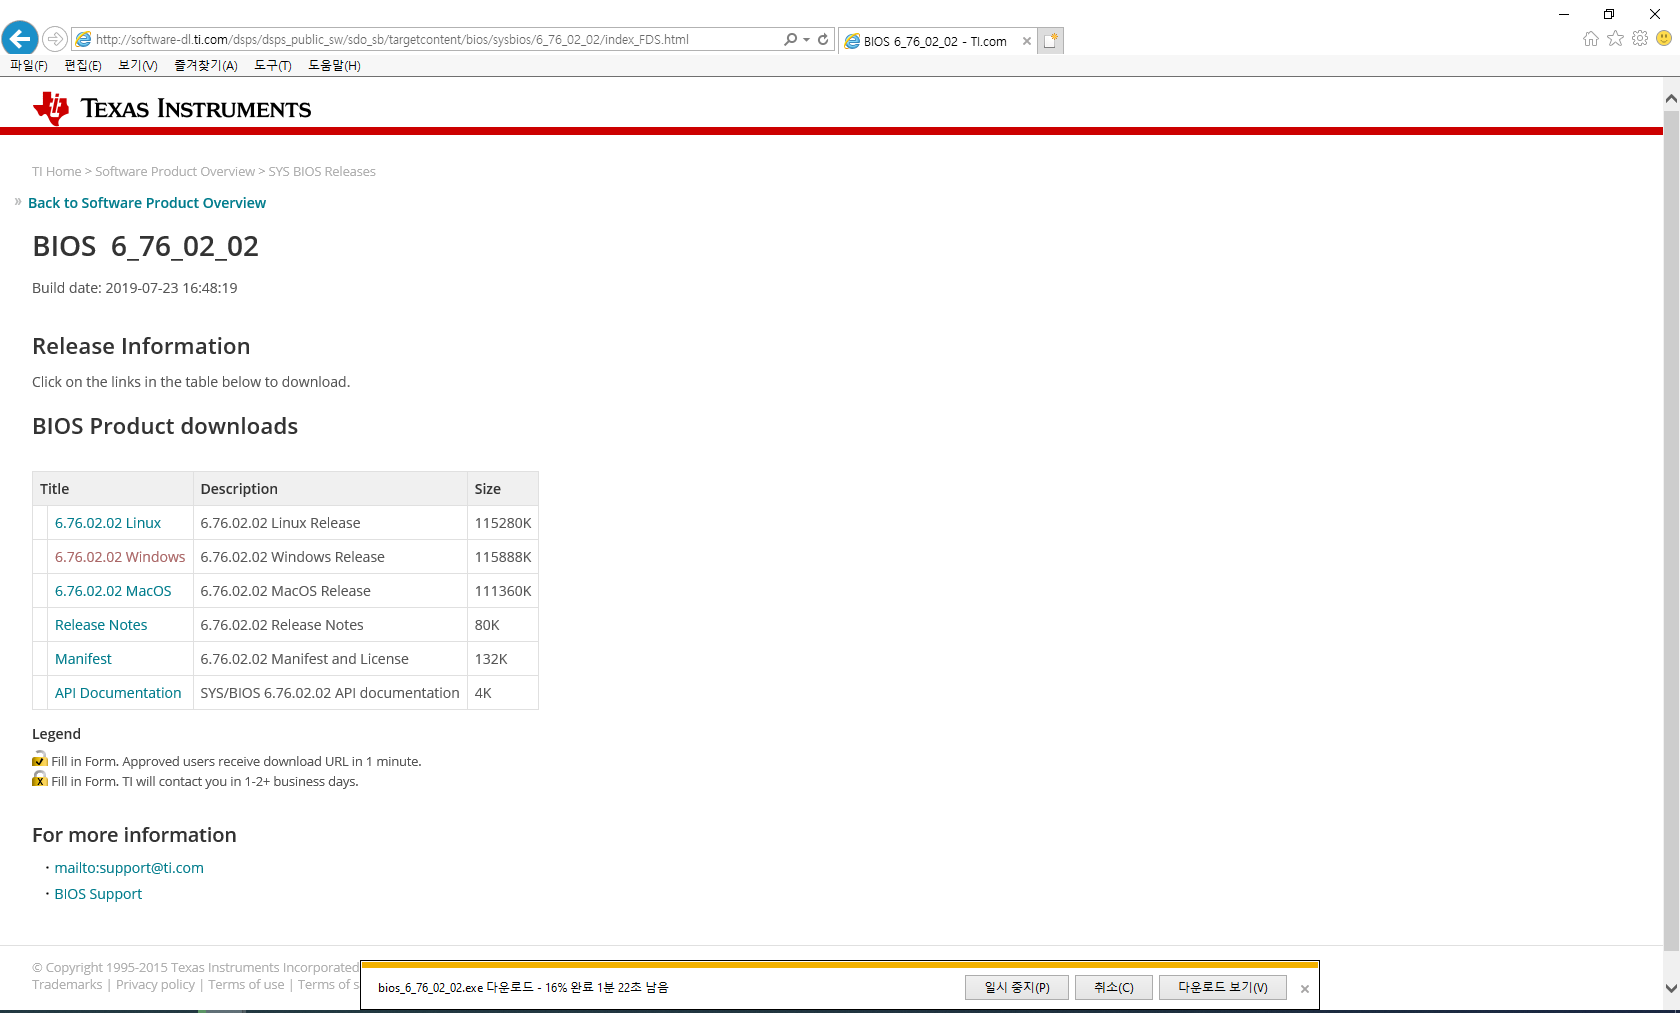Open the 보기(V) menu
This screenshot has width=1680, height=1013.
[x=138, y=65]
